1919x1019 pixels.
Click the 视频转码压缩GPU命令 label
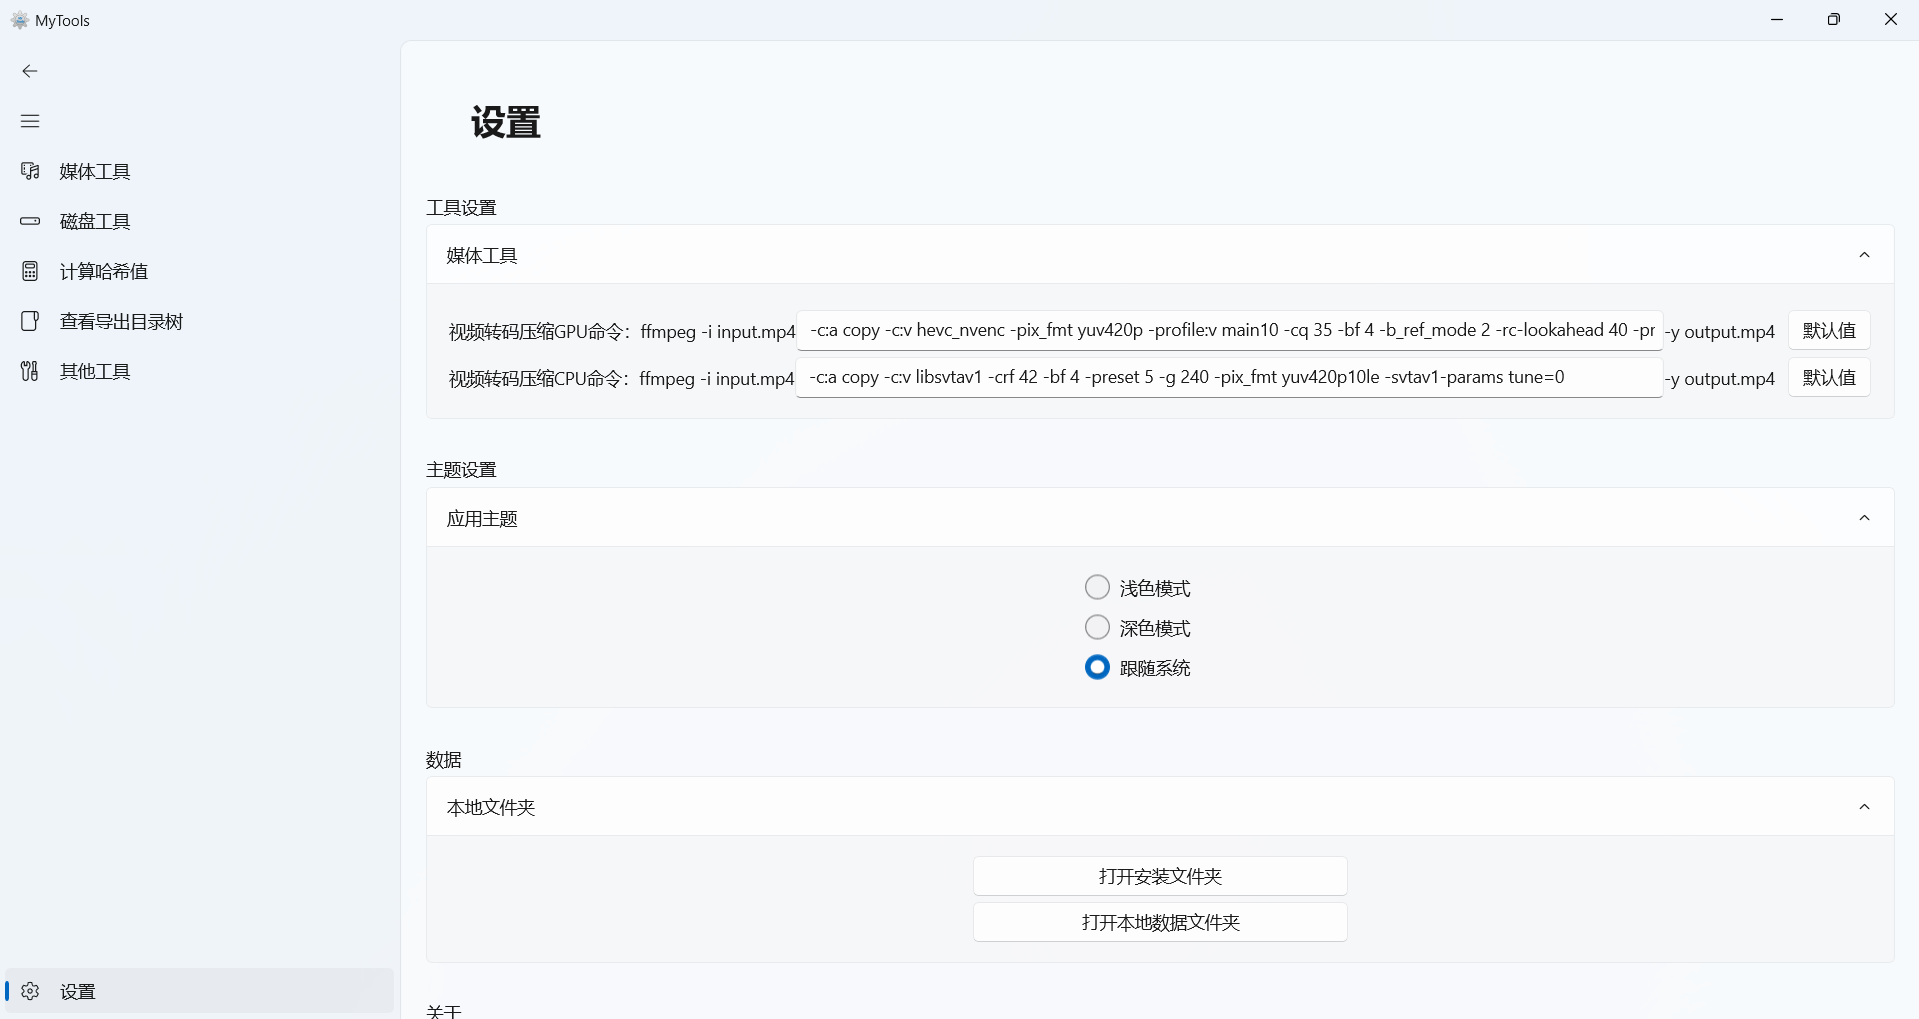tap(540, 332)
